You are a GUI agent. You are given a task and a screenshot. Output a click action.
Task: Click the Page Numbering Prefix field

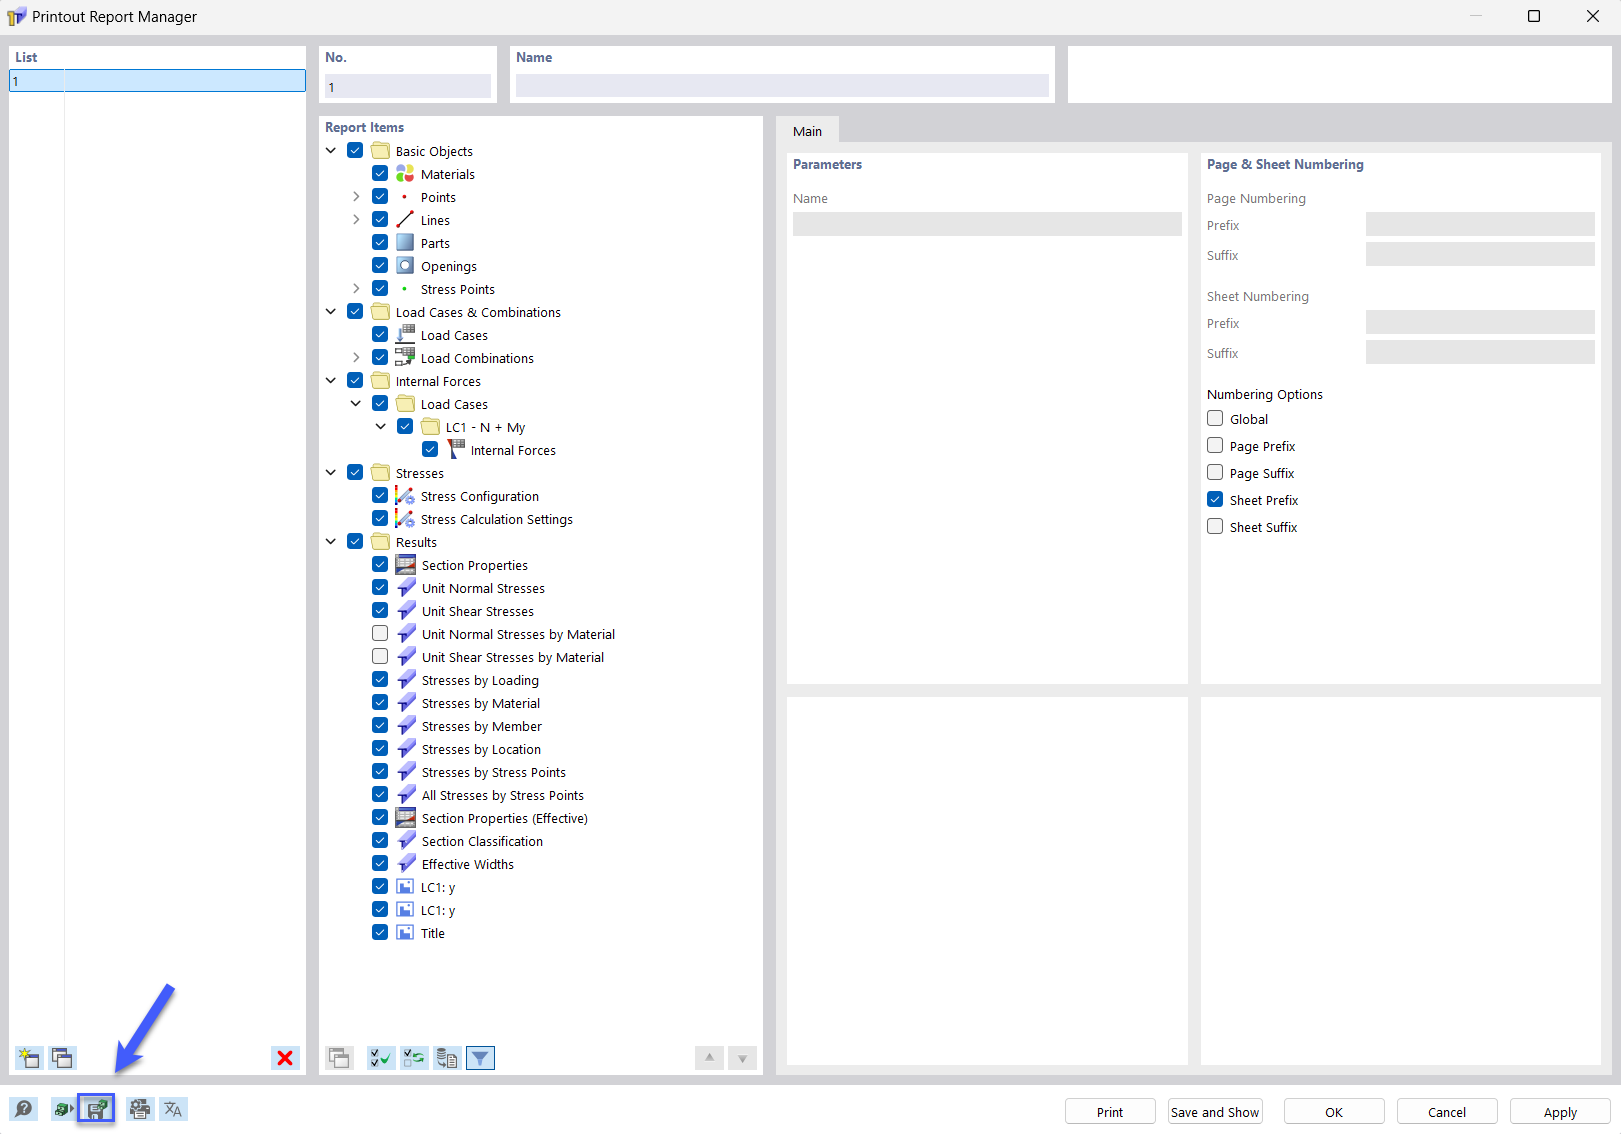click(1480, 224)
